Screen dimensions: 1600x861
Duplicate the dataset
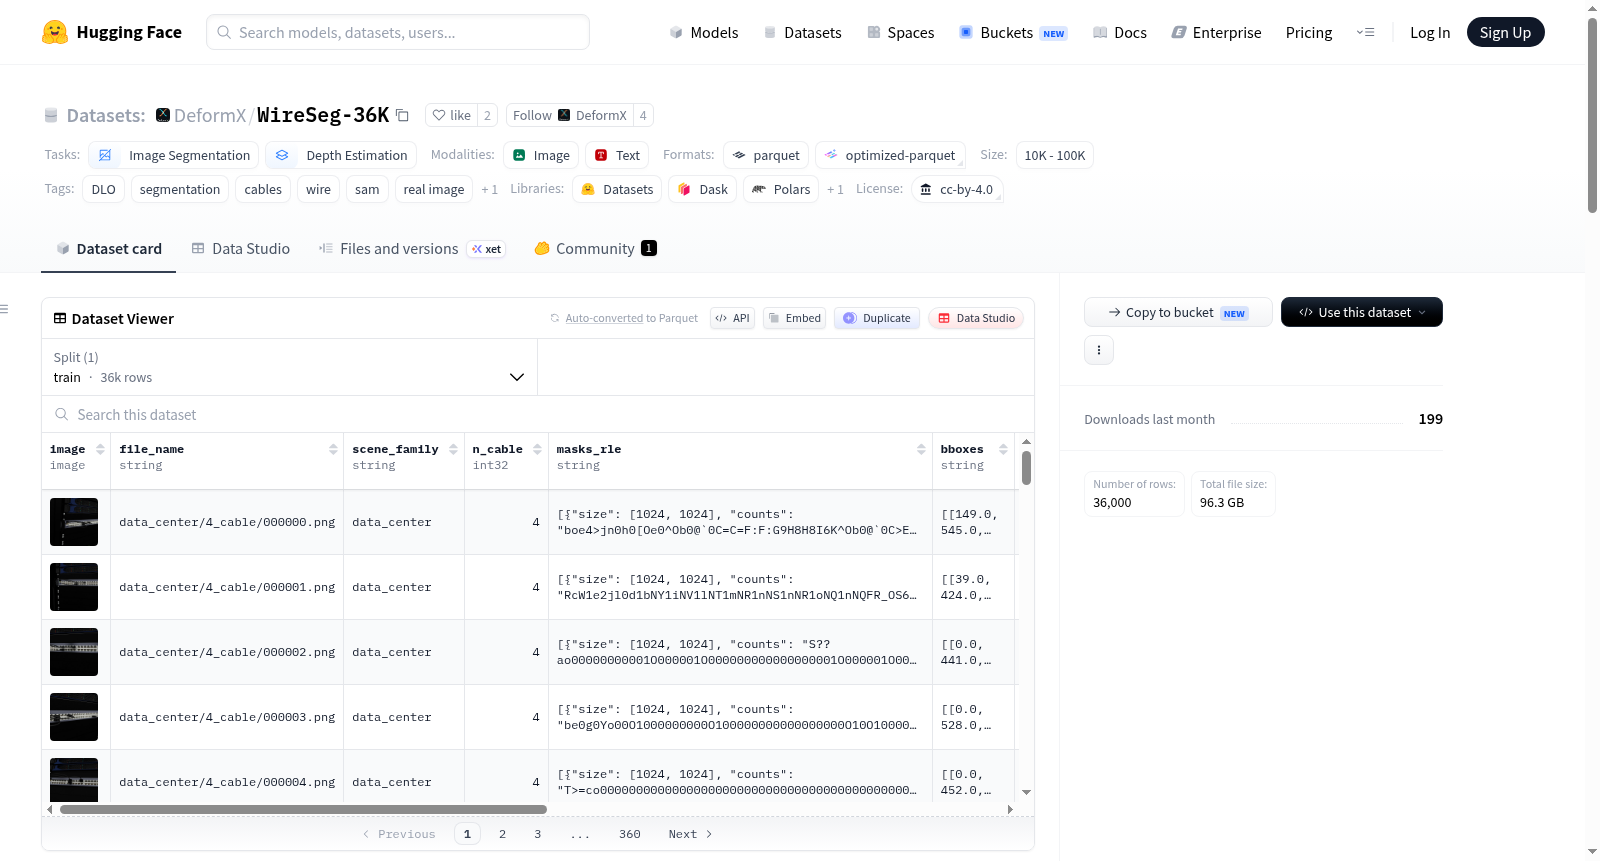[877, 318]
